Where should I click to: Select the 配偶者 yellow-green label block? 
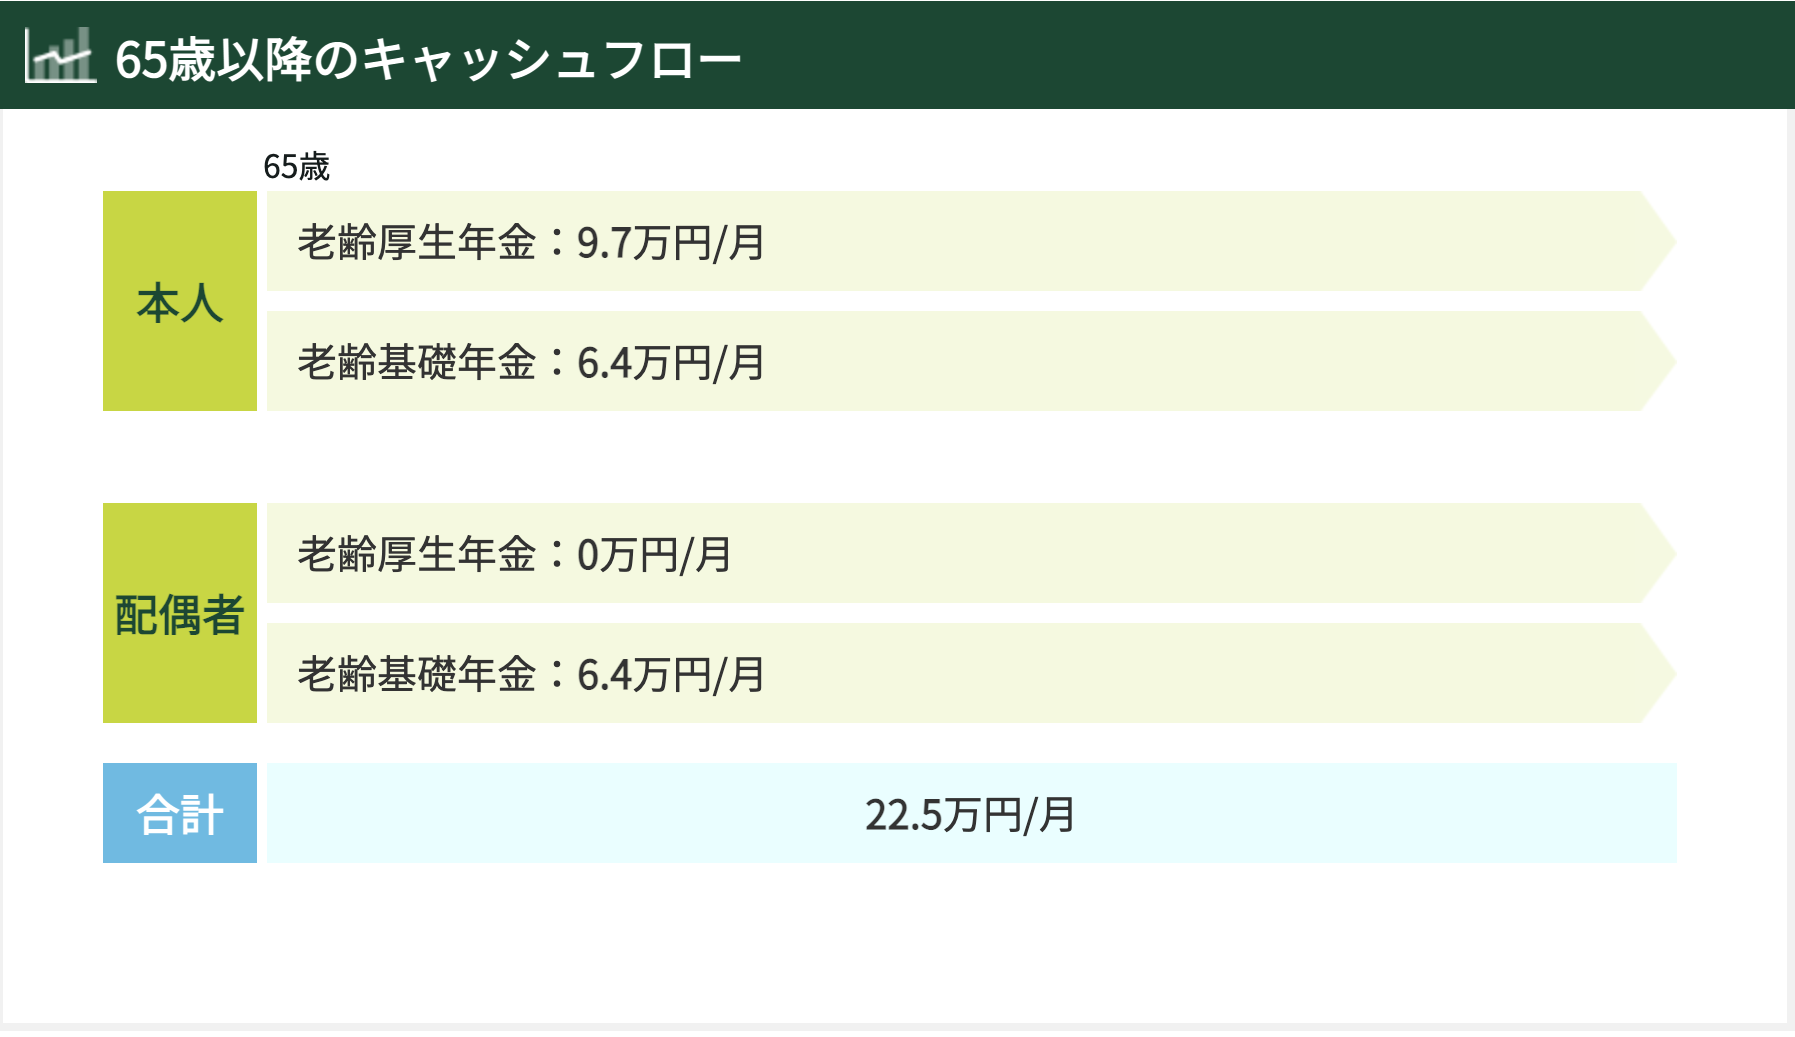(180, 613)
